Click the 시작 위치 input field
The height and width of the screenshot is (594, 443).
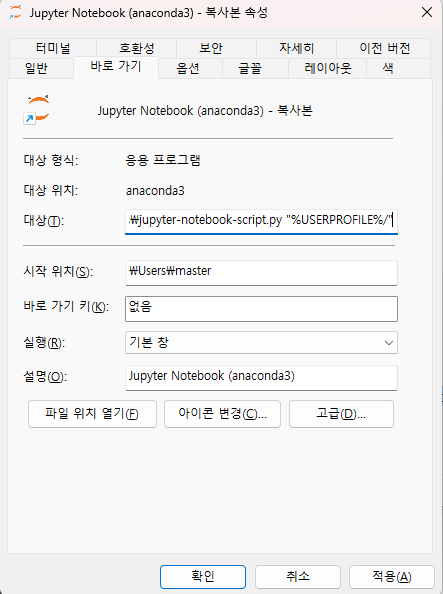(x=261, y=272)
